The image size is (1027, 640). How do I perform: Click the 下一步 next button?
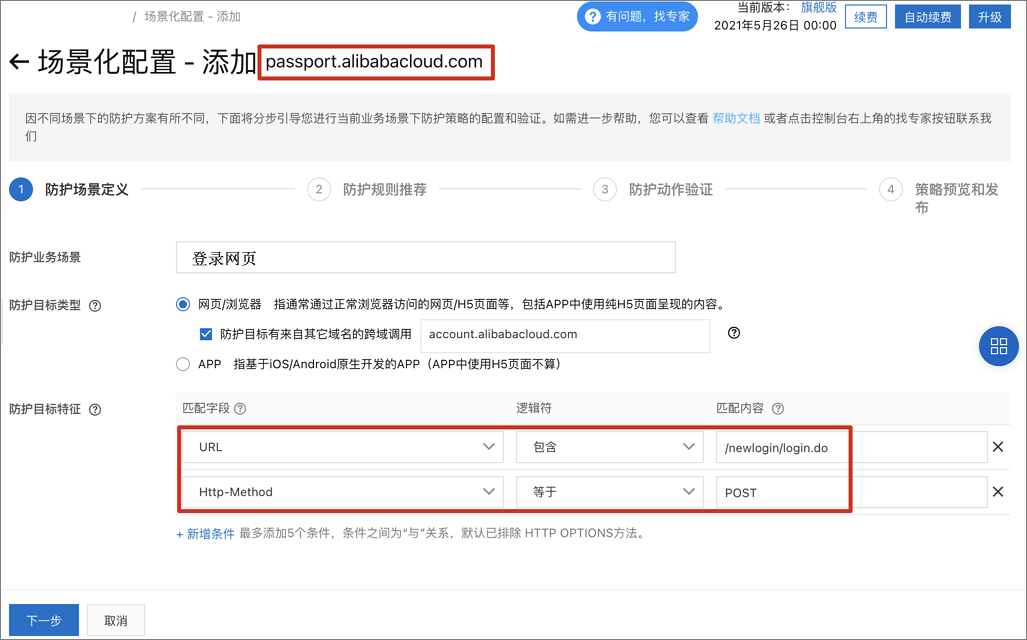pyautogui.click(x=44, y=620)
